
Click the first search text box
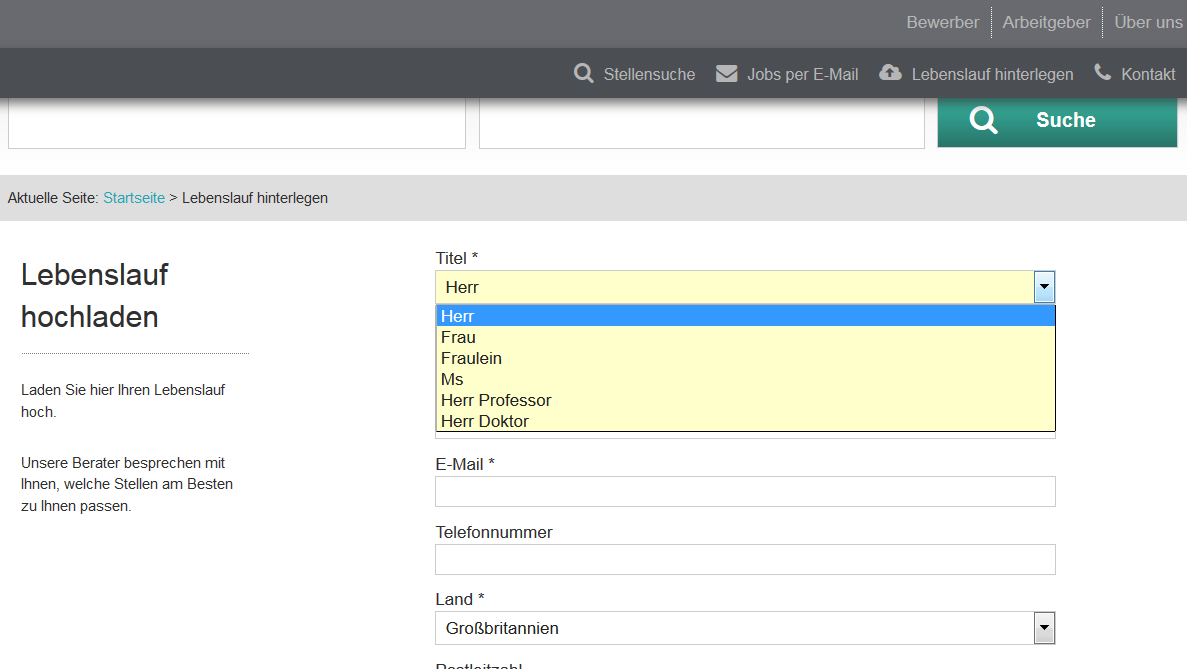(237, 125)
